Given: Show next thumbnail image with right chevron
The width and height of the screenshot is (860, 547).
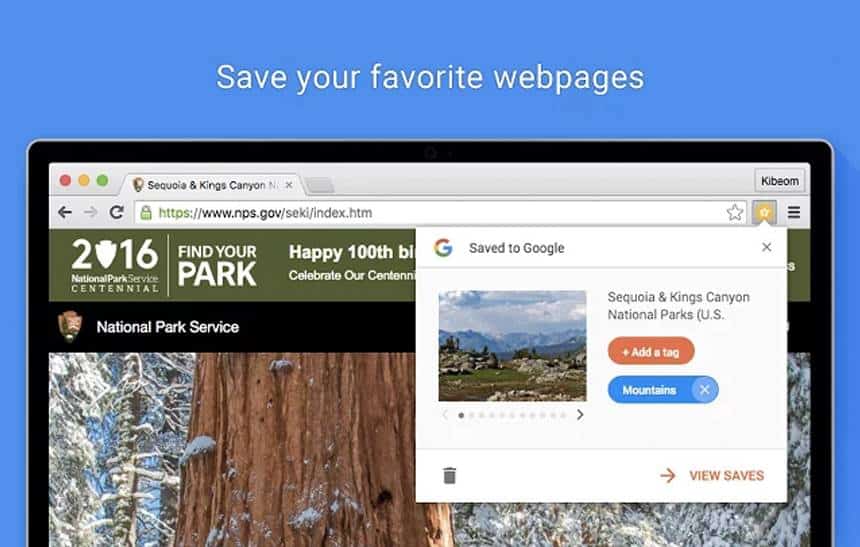Looking at the screenshot, I should (x=580, y=415).
